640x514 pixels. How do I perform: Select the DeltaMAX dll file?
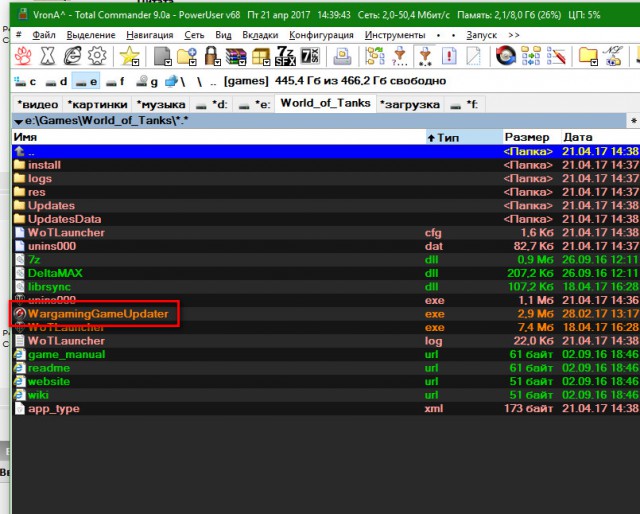point(326,273)
